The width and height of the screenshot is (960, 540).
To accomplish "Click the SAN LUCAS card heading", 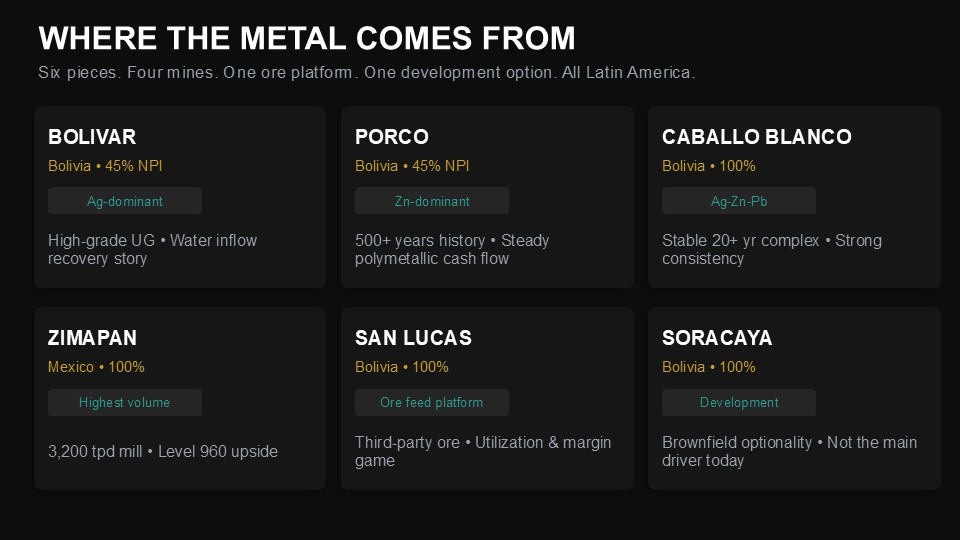I will [x=413, y=337].
